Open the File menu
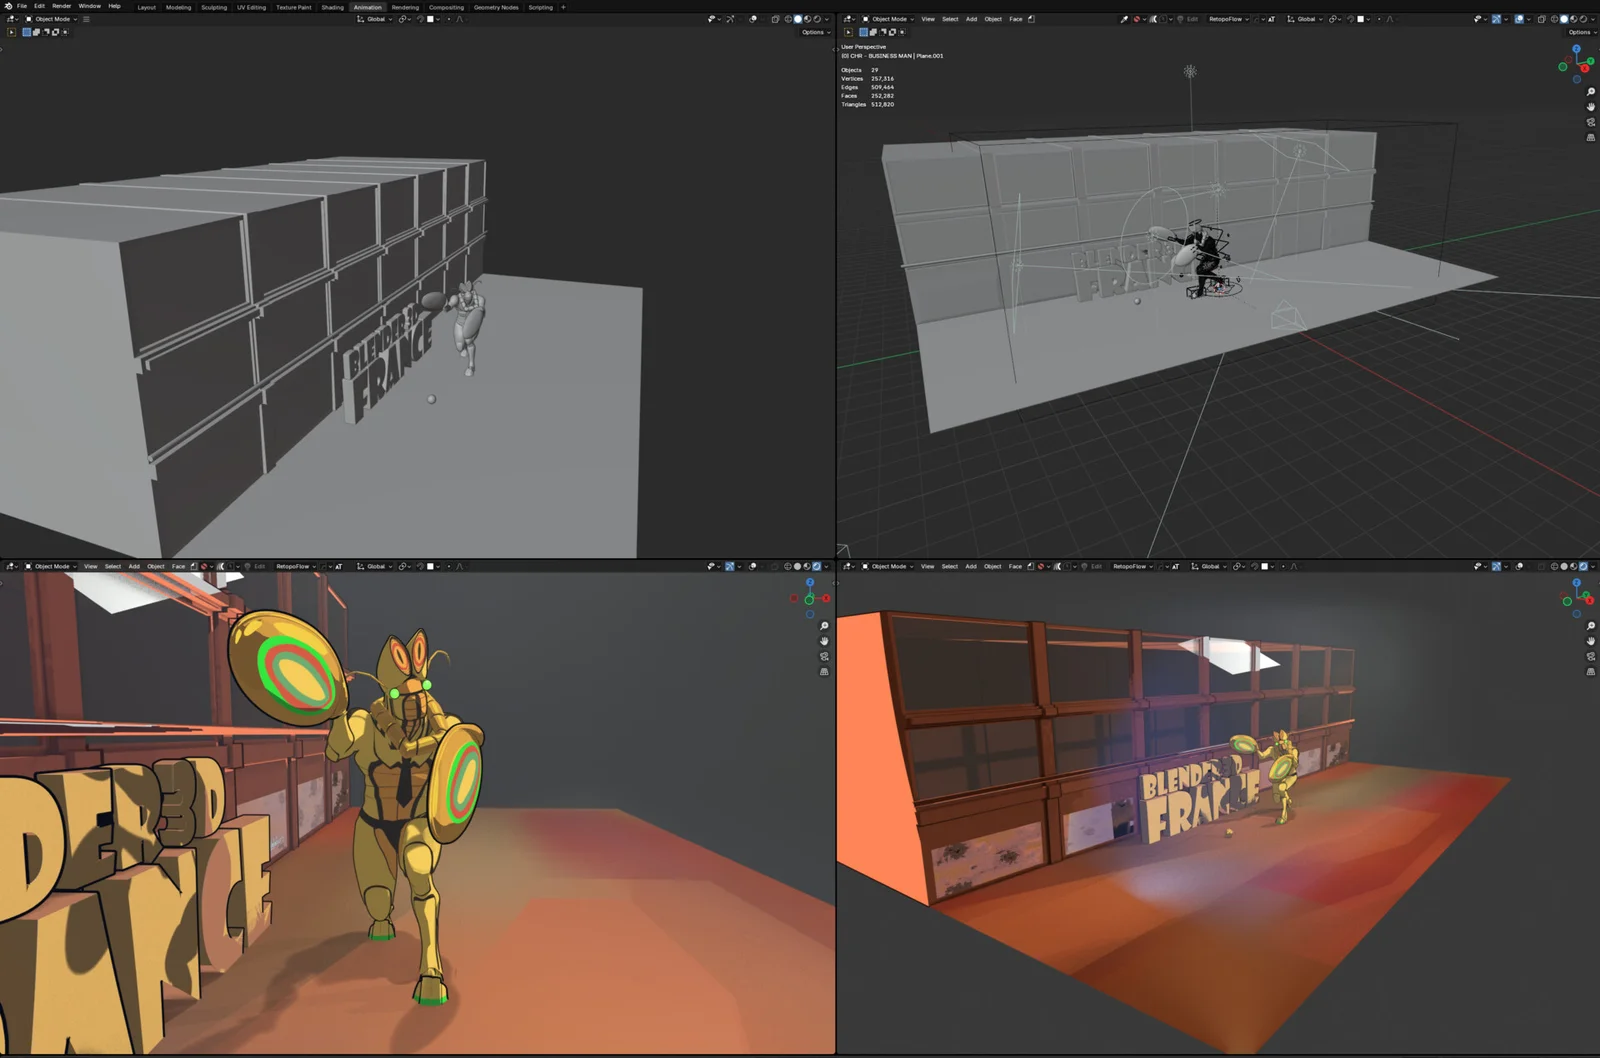The height and width of the screenshot is (1058, 1600). (x=22, y=6)
